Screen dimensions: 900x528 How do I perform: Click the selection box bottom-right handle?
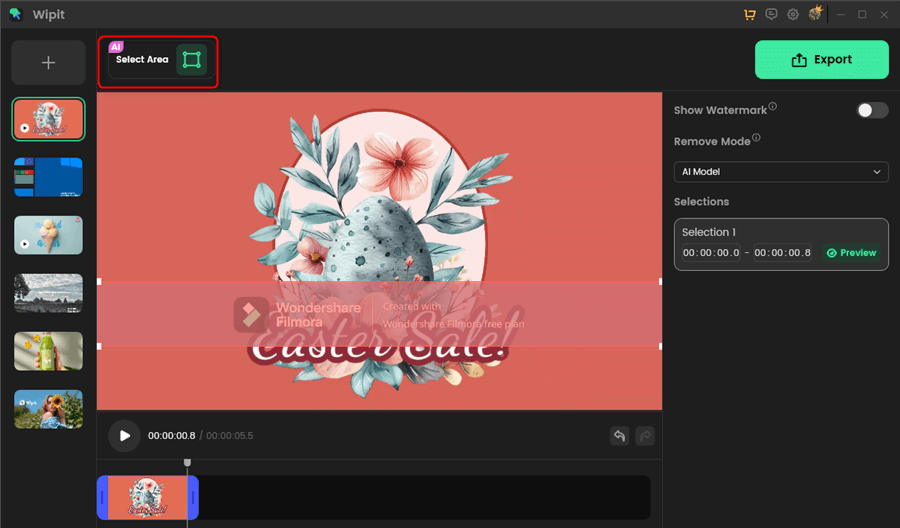click(x=660, y=346)
